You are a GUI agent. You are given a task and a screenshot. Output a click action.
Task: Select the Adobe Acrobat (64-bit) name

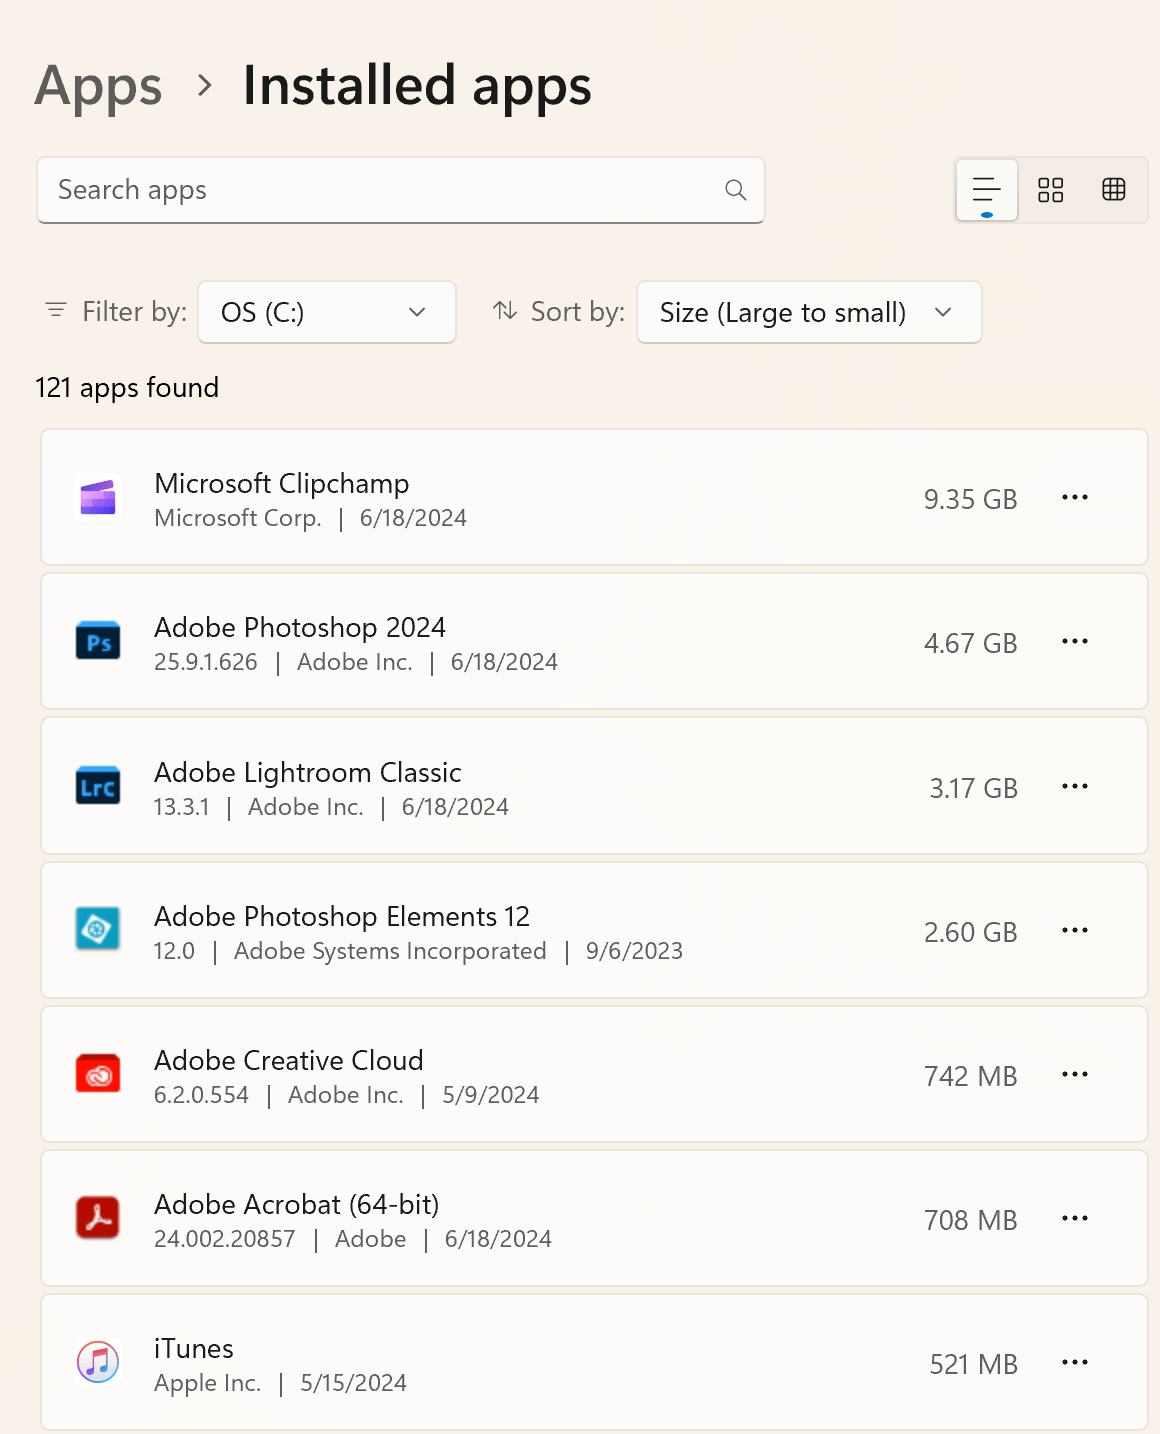(297, 1205)
